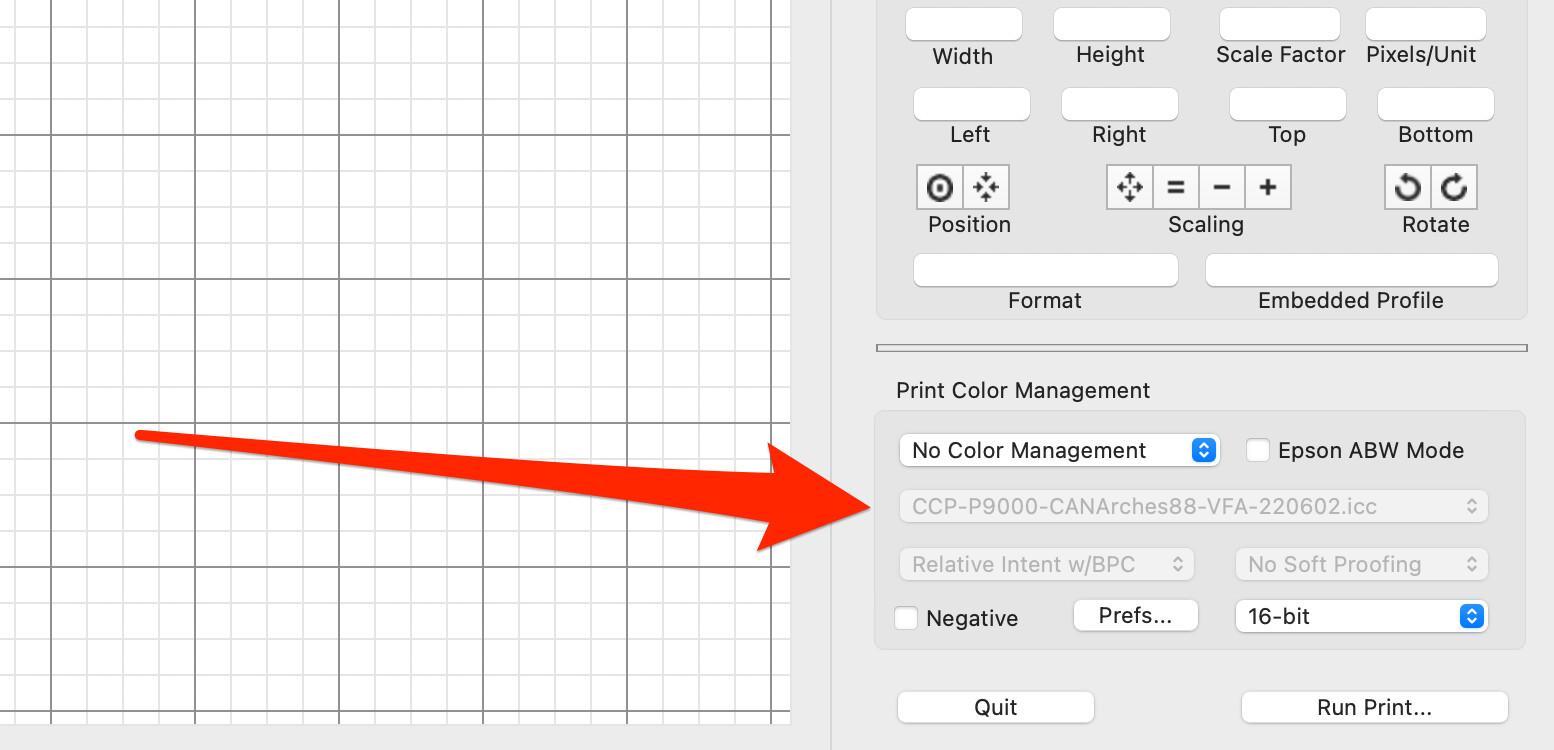Rotate image counterclockwise

point(1408,187)
